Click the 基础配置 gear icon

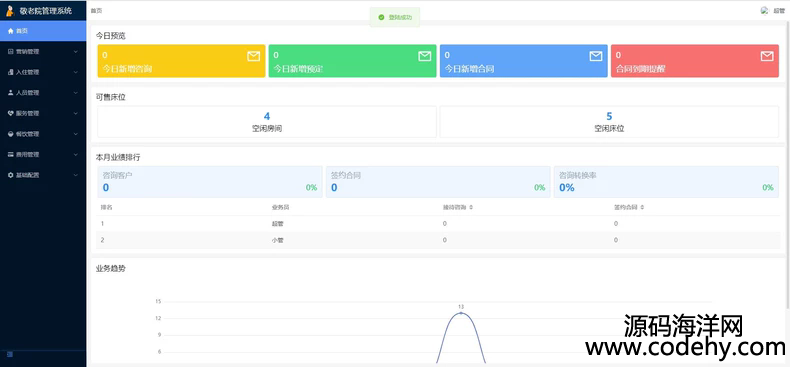click(x=11, y=175)
